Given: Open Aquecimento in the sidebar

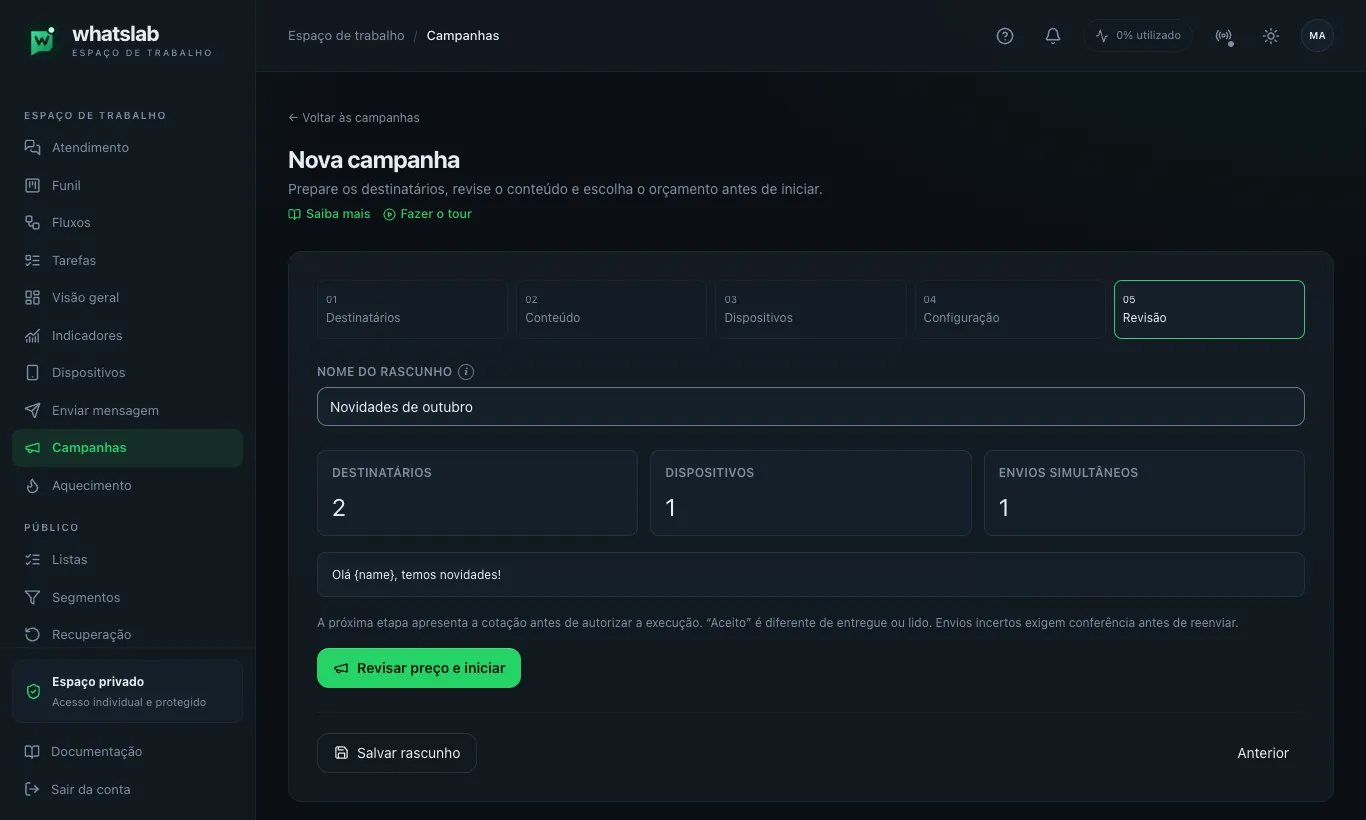Looking at the screenshot, I should tap(127, 485).
